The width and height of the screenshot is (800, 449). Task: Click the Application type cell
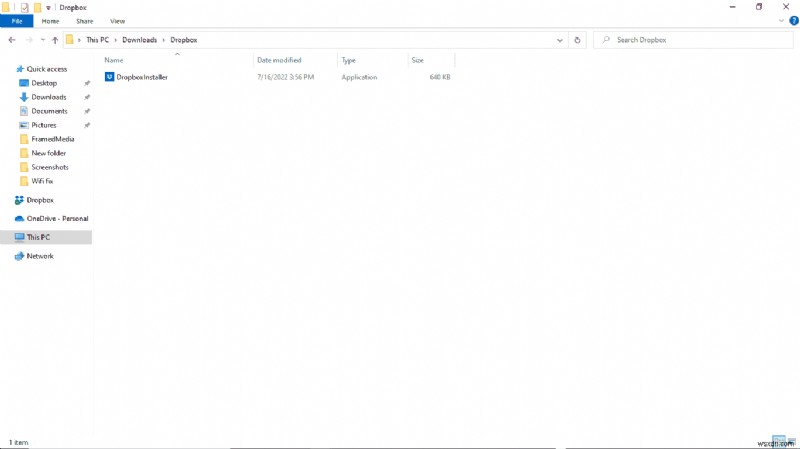click(359, 77)
